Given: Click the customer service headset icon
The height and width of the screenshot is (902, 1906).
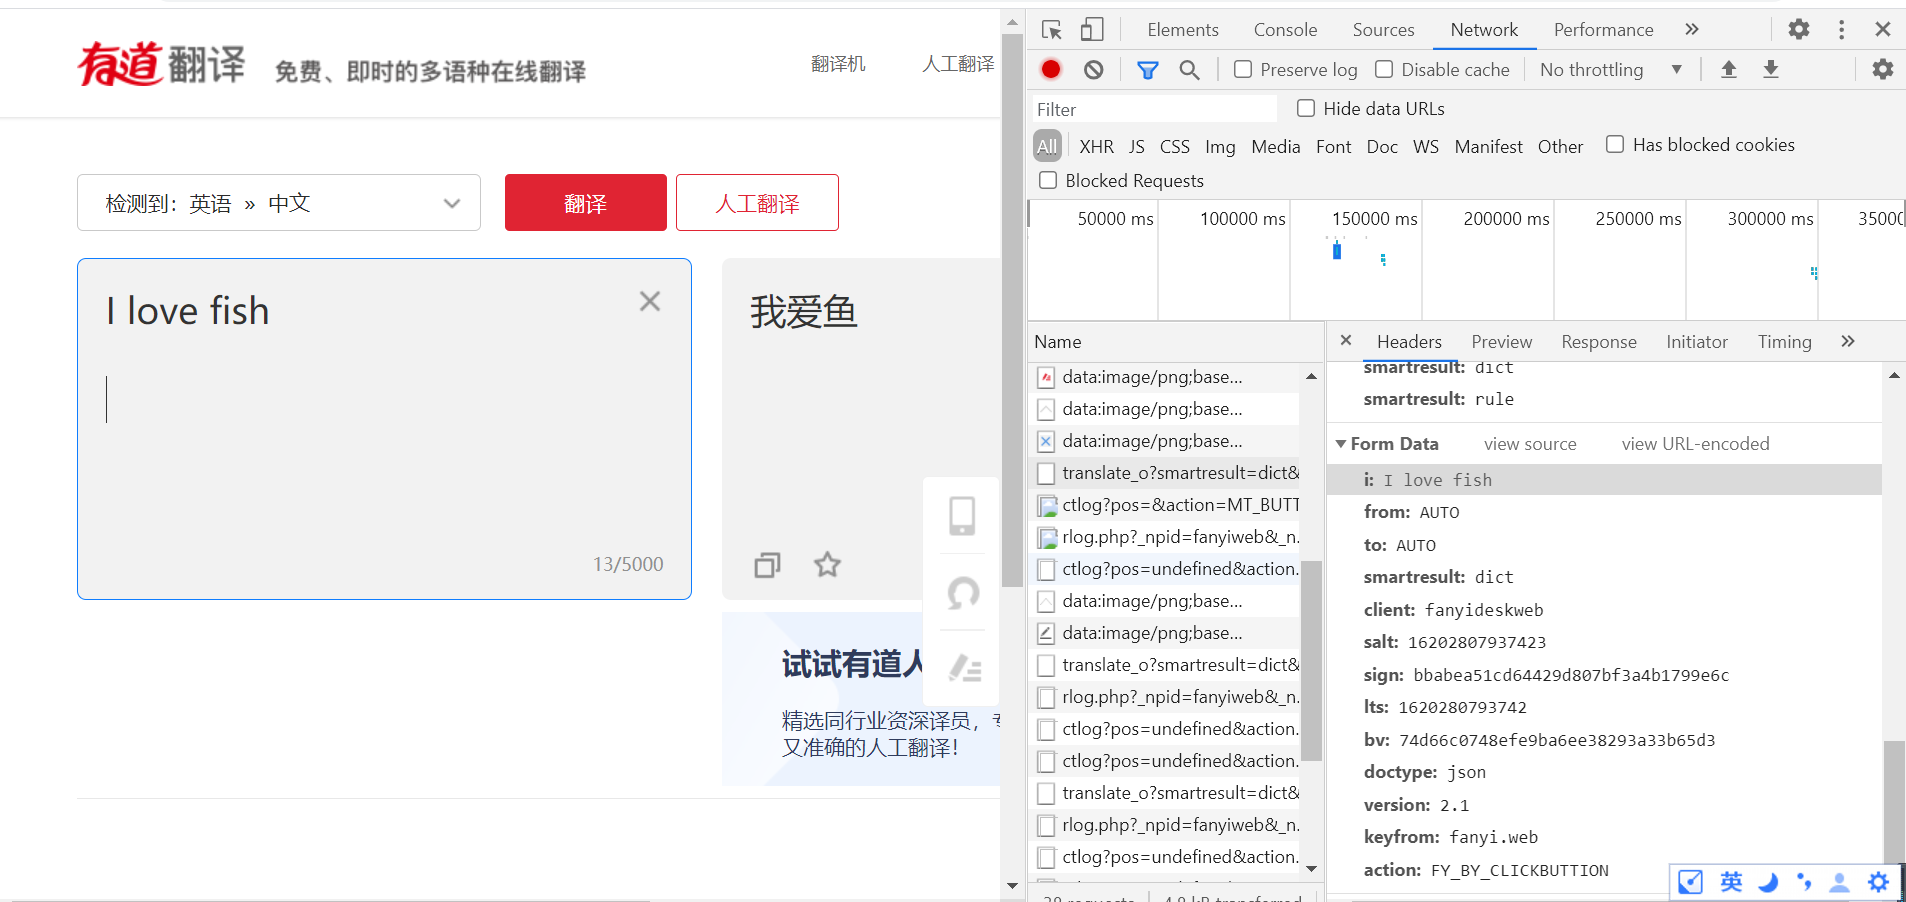Looking at the screenshot, I should point(963,593).
